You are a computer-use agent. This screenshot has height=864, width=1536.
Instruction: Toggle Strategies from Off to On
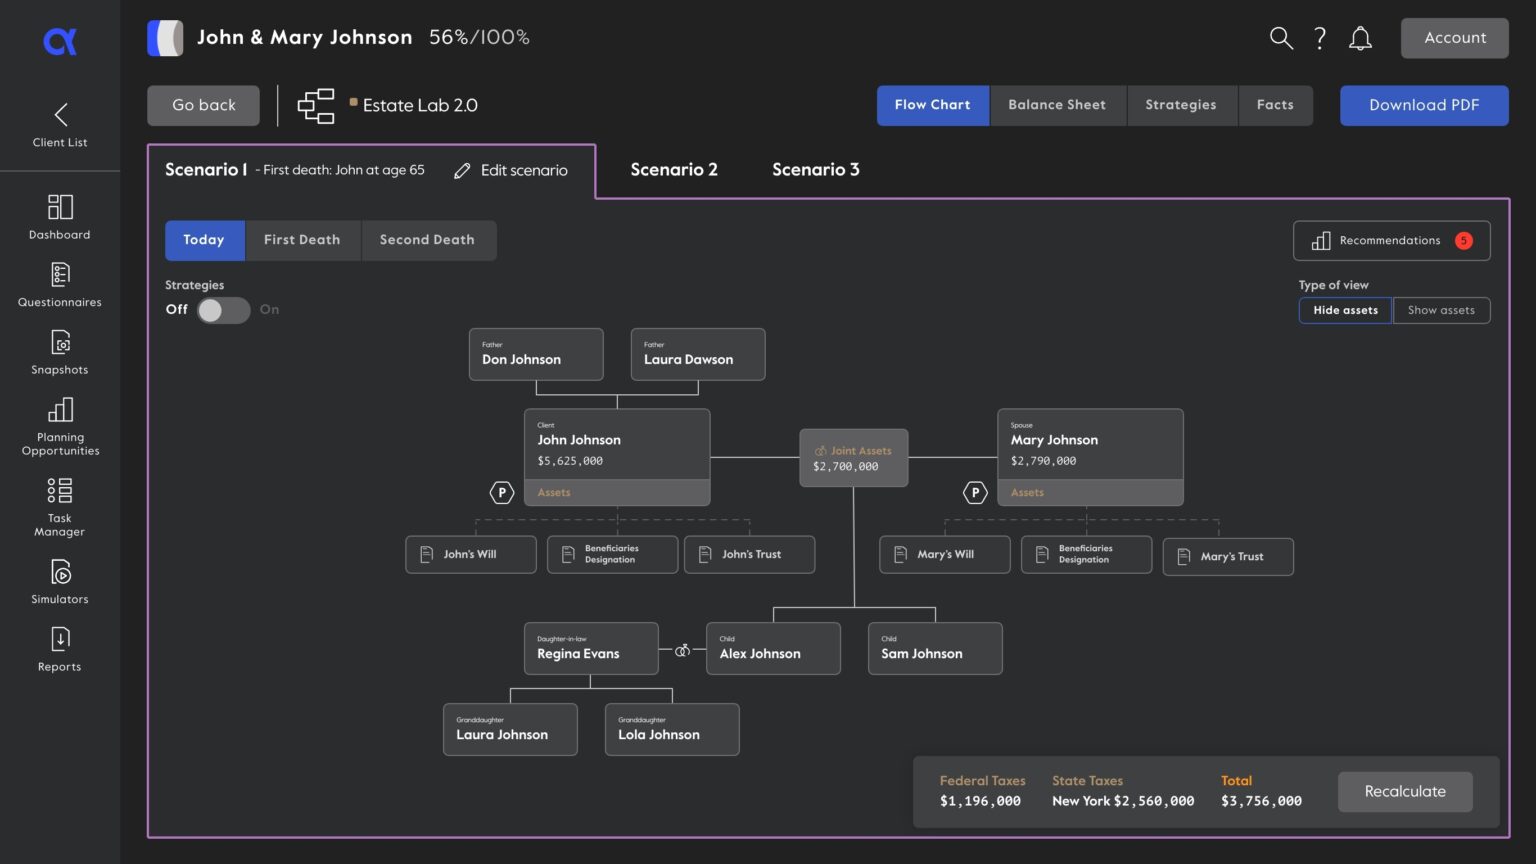coord(222,310)
